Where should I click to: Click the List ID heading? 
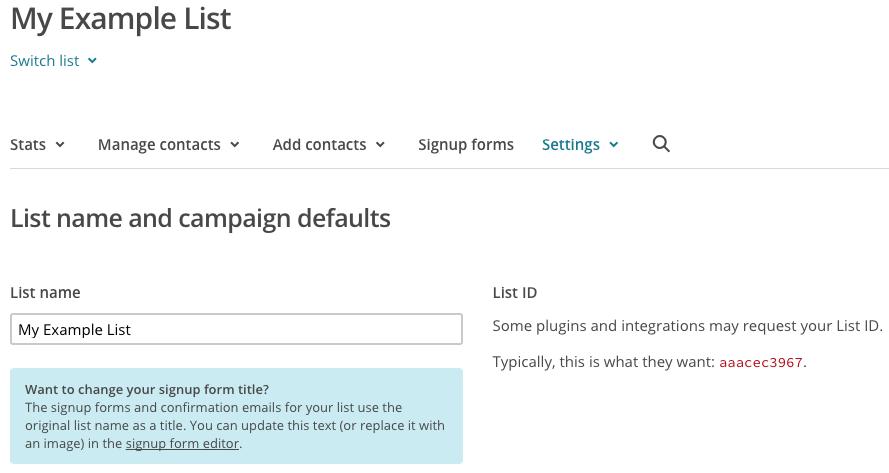tap(515, 293)
